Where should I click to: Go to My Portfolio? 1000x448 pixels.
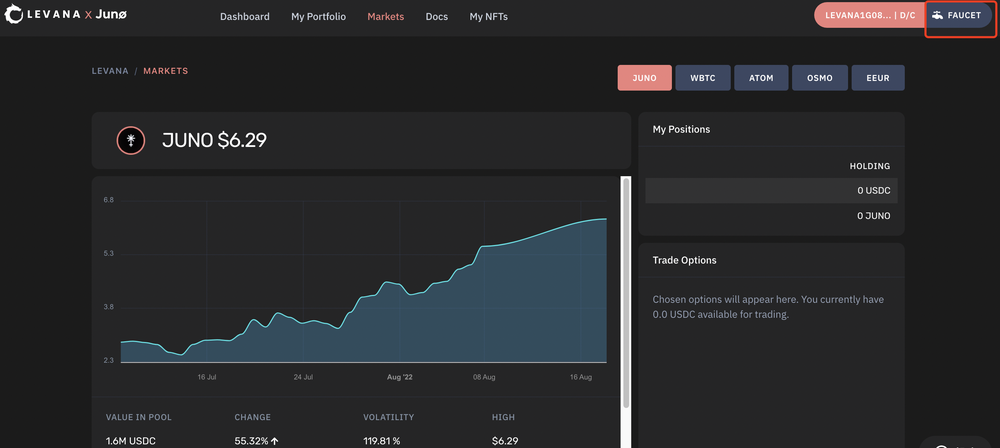point(318,17)
